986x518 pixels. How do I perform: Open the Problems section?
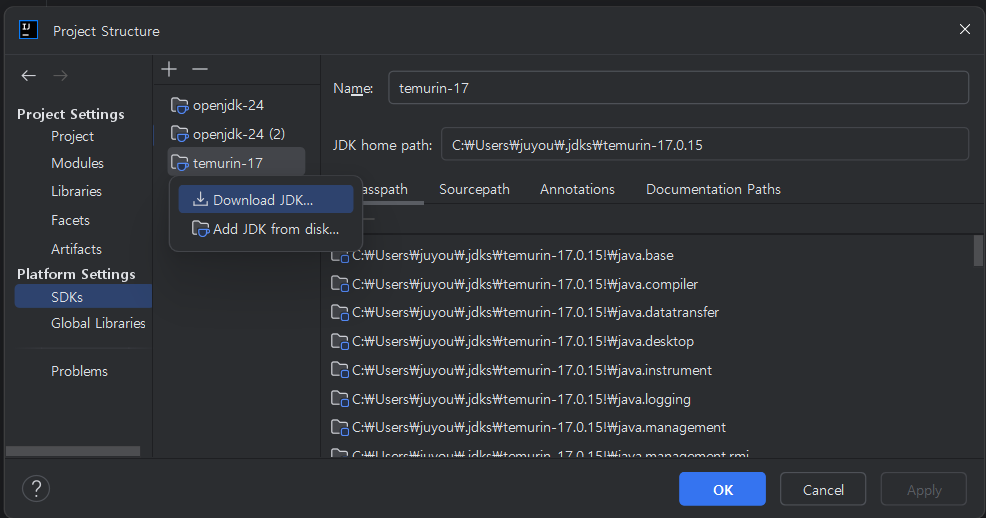[79, 372]
